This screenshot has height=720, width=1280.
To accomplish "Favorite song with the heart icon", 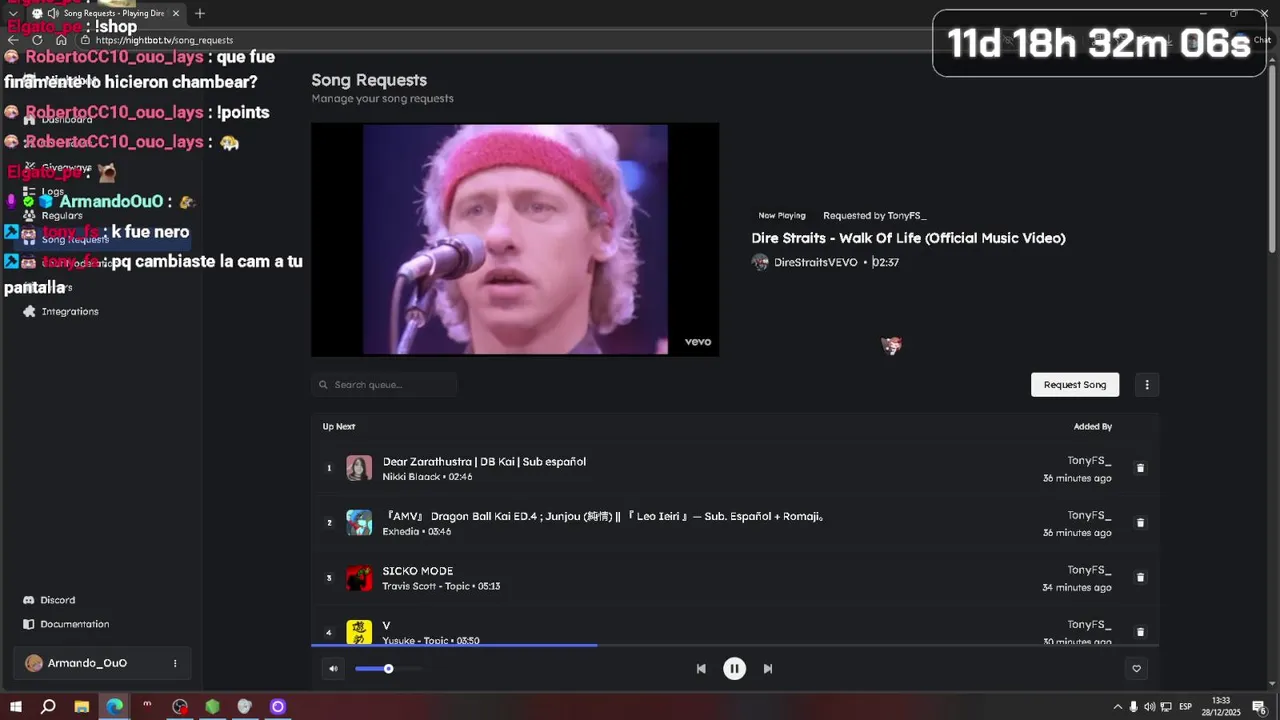I will (x=1136, y=669).
